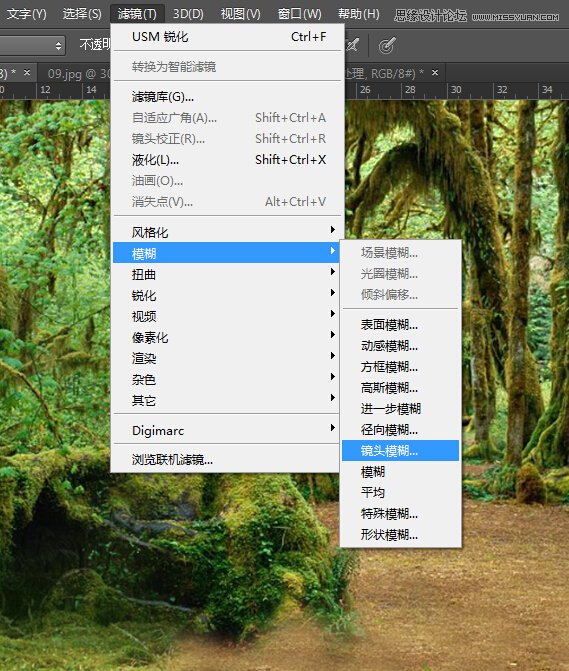Click the disabled 倾斜偏移... entry
This screenshot has height=671, width=569.
point(400,294)
